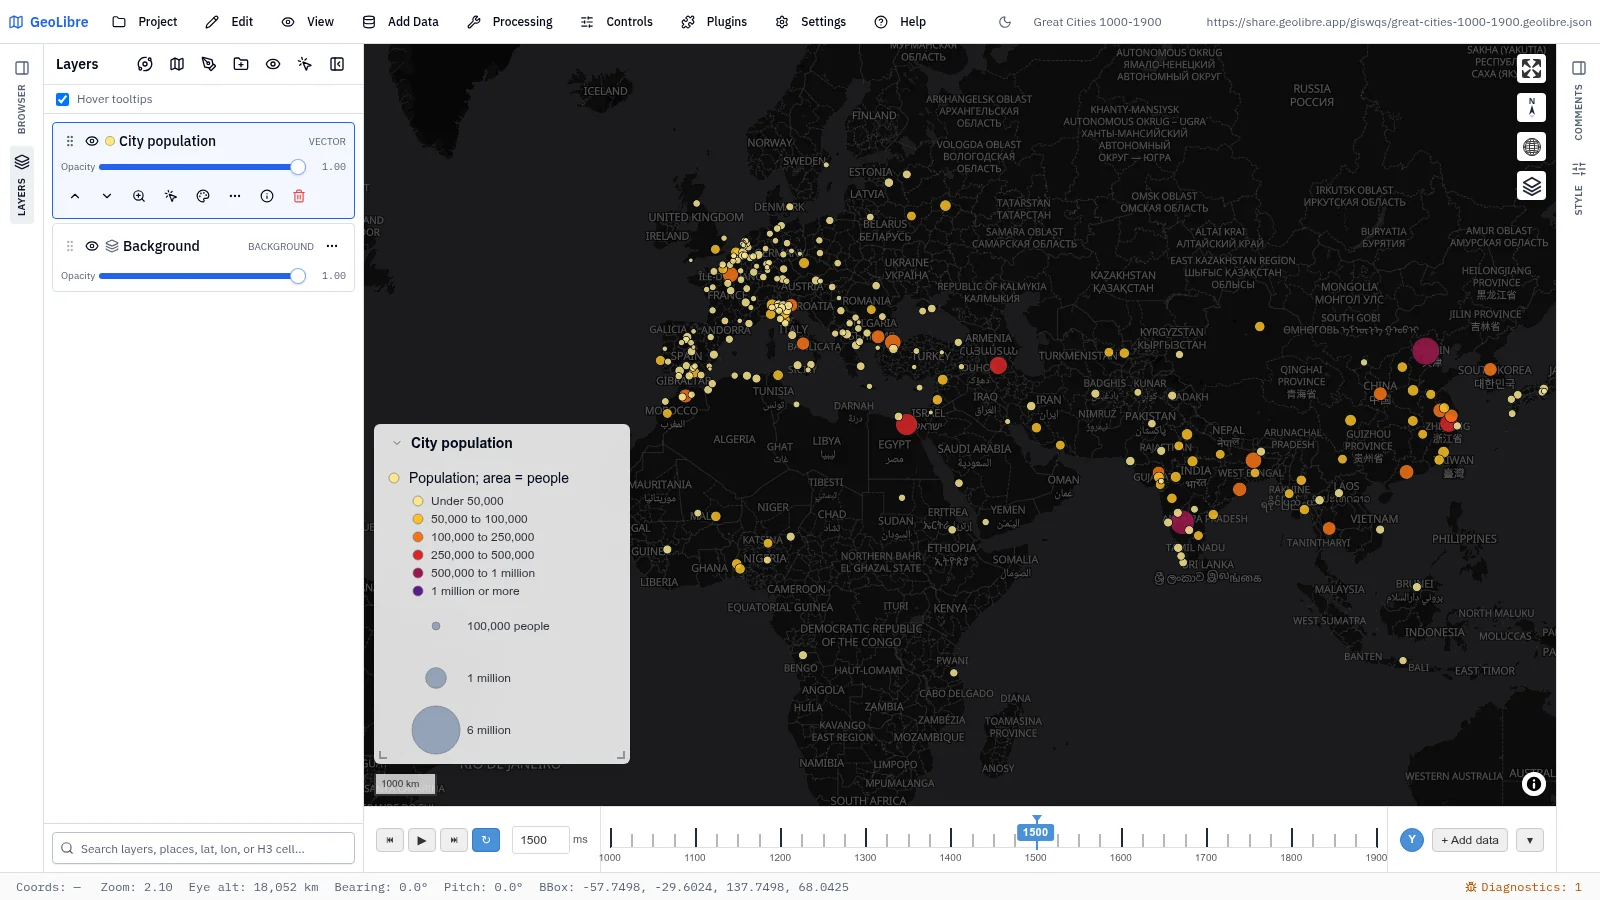This screenshot has width=1600, height=900.
Task: Click the 1500 timeline marker
Action: tap(1035, 832)
